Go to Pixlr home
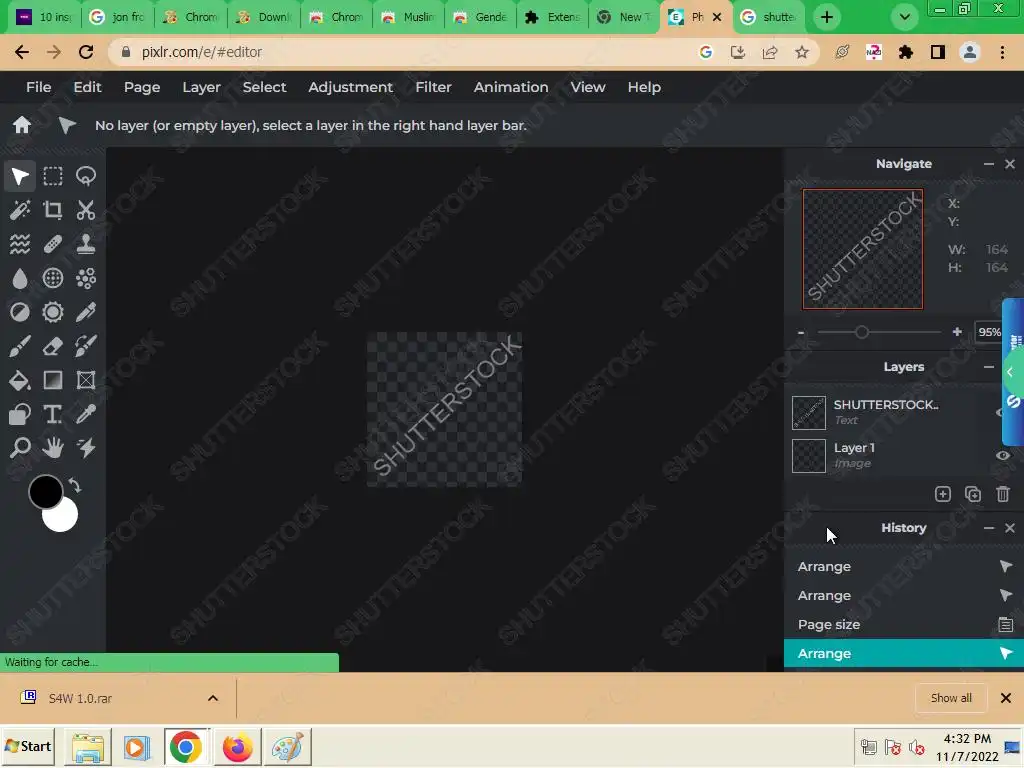The height and width of the screenshot is (768, 1024). tap(22, 125)
